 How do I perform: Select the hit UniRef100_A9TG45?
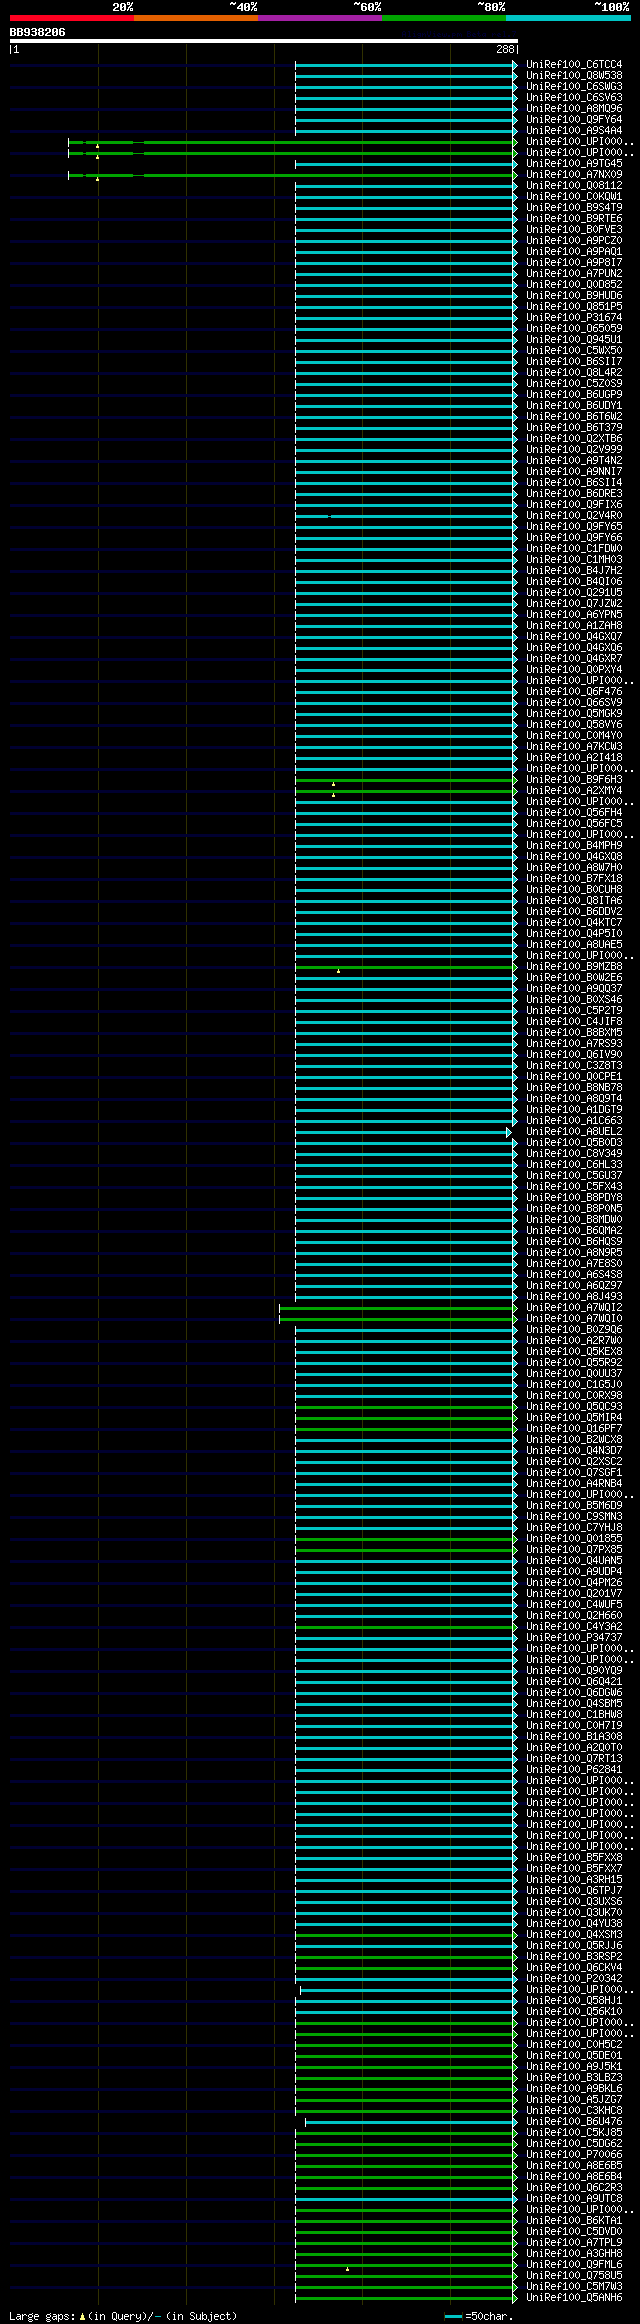[x=574, y=164]
